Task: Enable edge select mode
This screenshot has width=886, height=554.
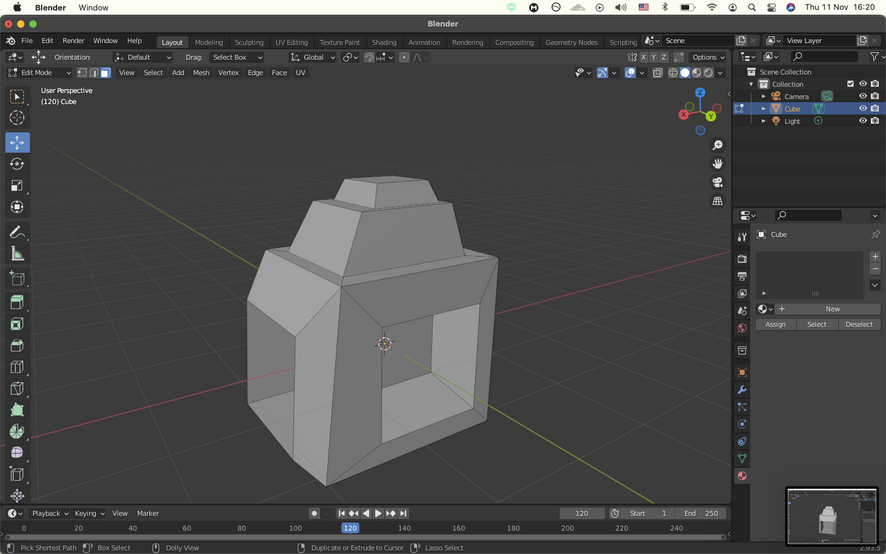Action: pos(94,72)
